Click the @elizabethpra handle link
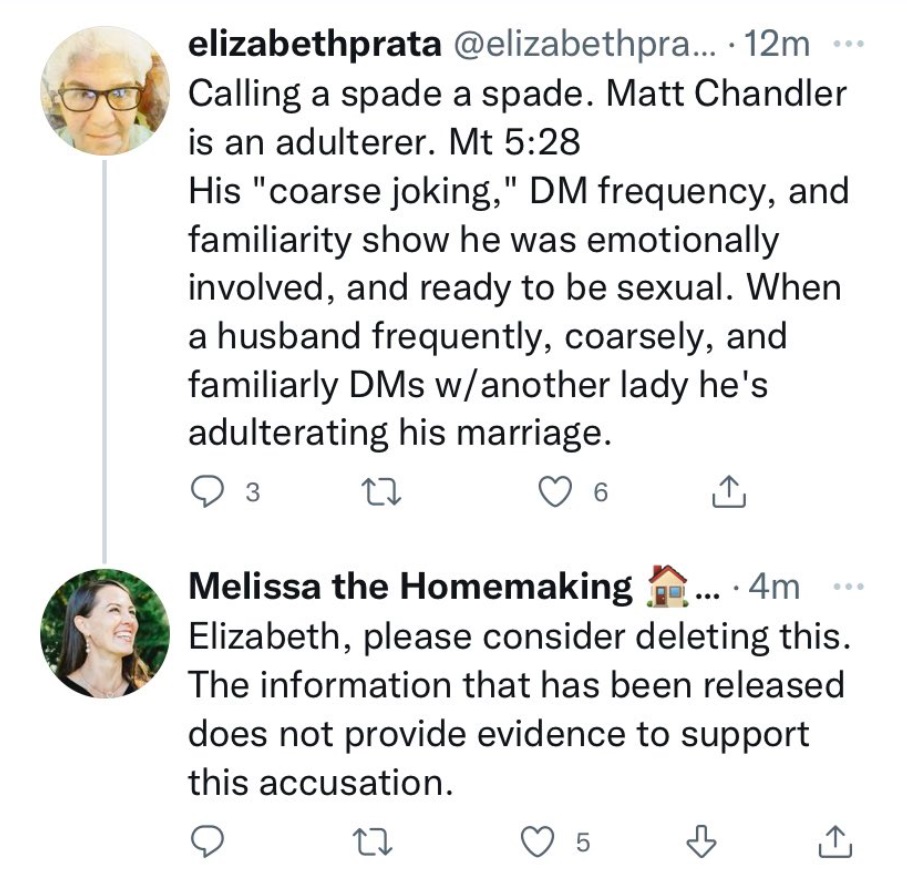 [584, 42]
